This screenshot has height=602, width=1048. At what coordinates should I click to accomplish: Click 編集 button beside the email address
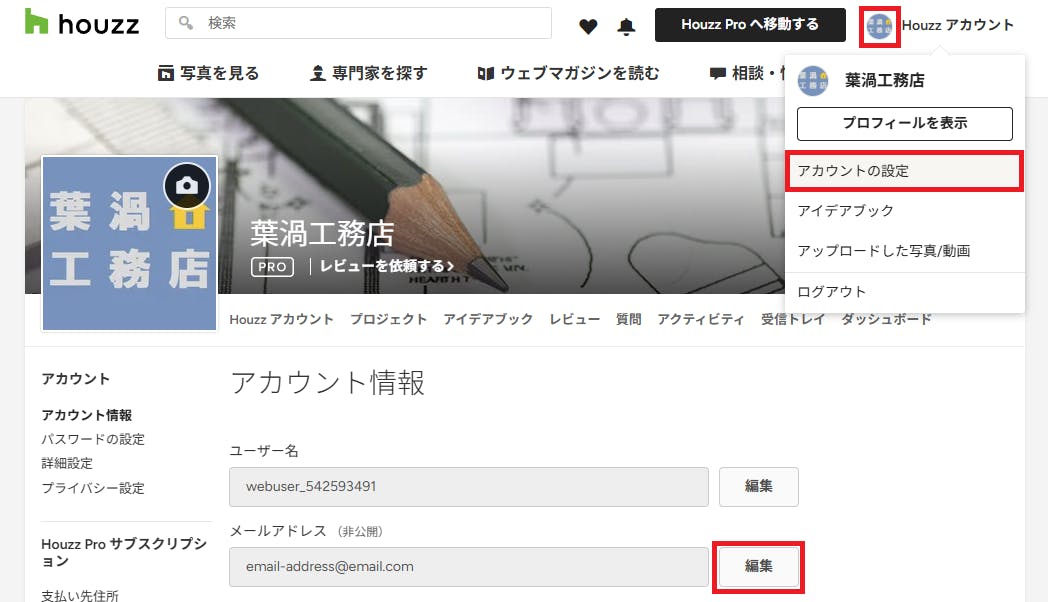[x=758, y=566]
